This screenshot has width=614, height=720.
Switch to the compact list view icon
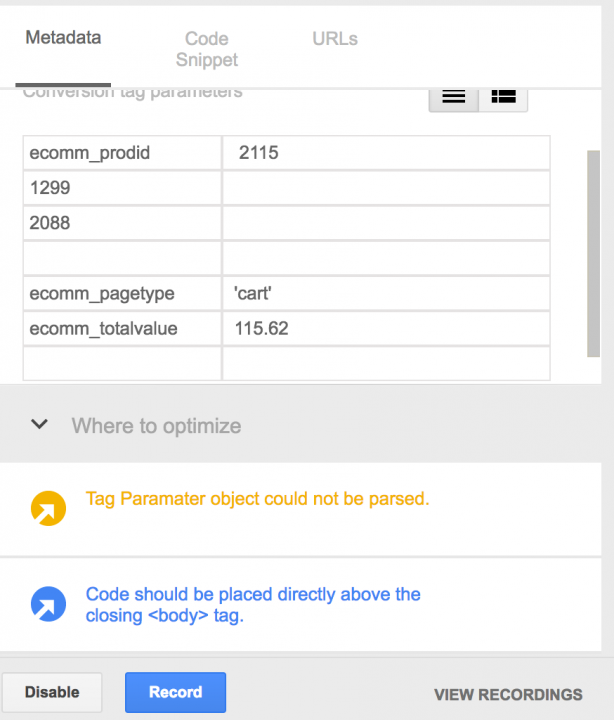click(454, 97)
